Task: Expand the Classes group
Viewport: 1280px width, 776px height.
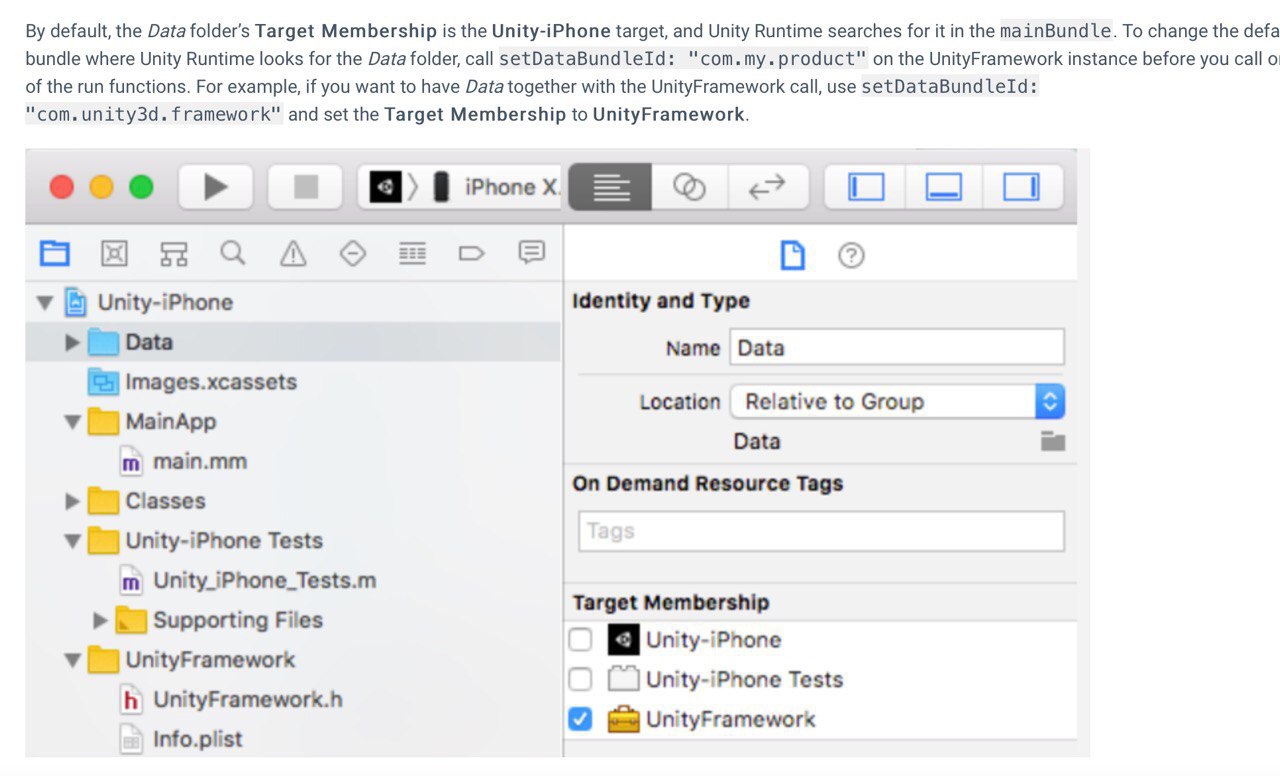Action: 72,501
